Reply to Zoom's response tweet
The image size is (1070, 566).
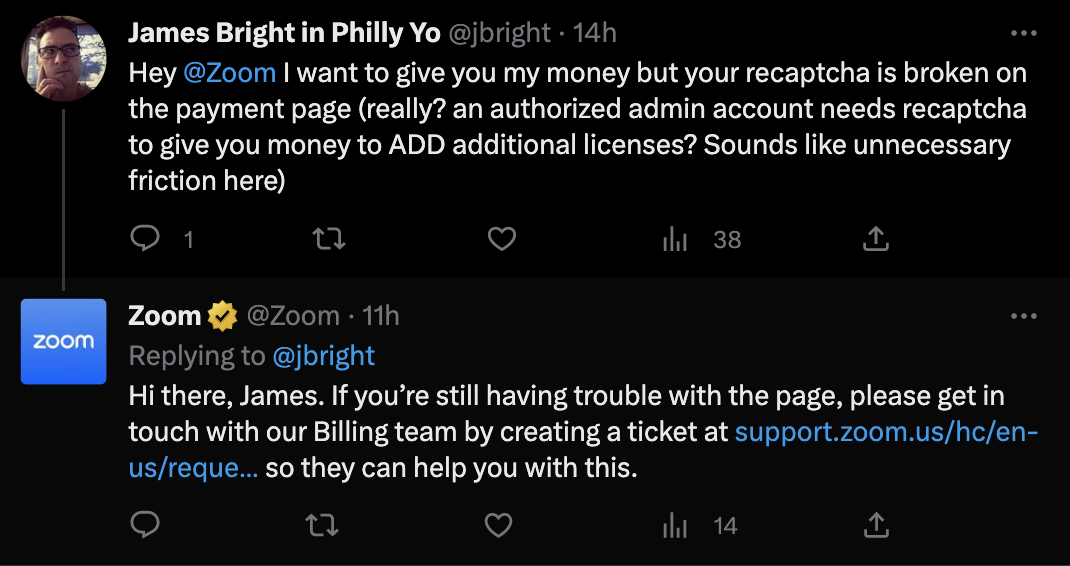click(146, 525)
